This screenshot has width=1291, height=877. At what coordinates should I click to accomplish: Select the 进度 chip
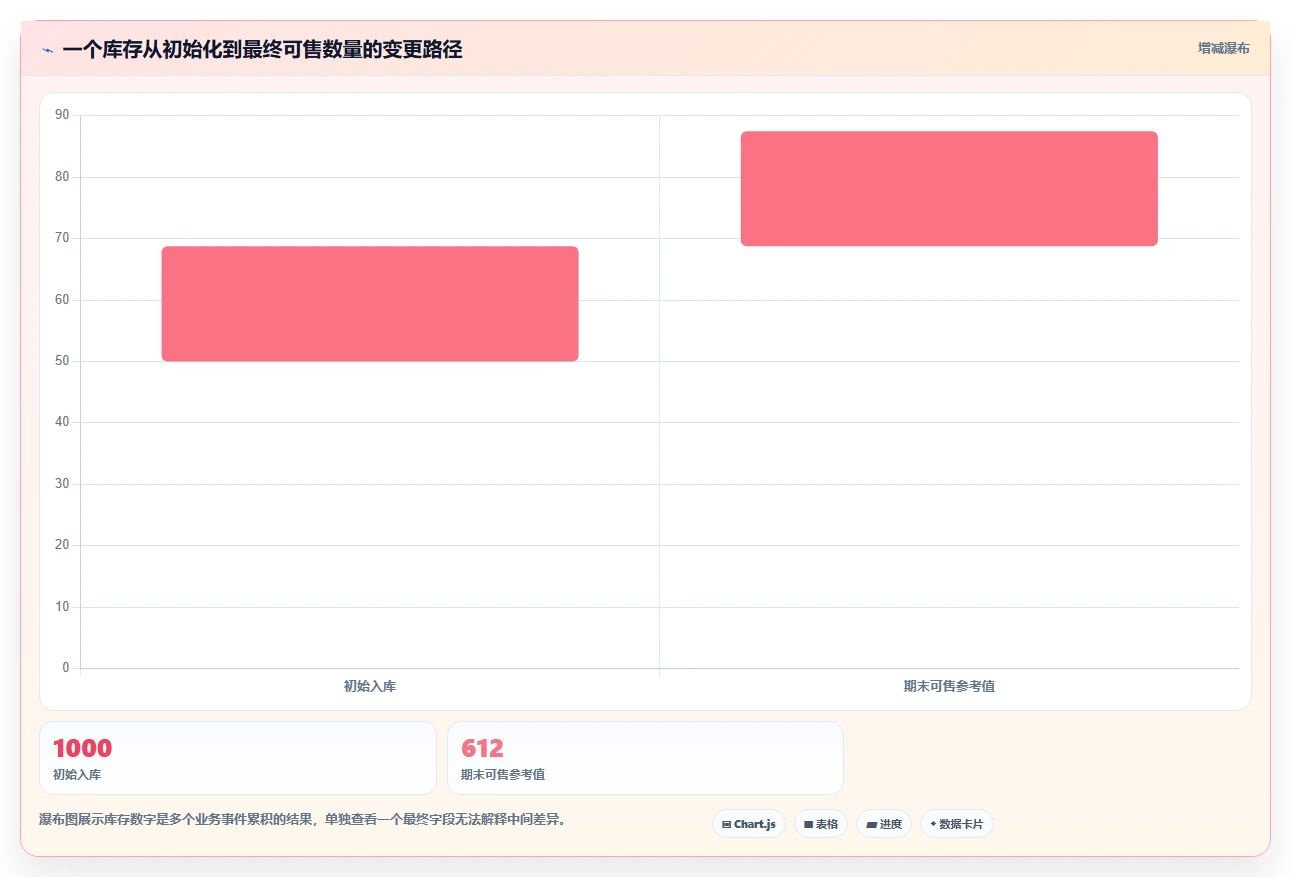[884, 824]
